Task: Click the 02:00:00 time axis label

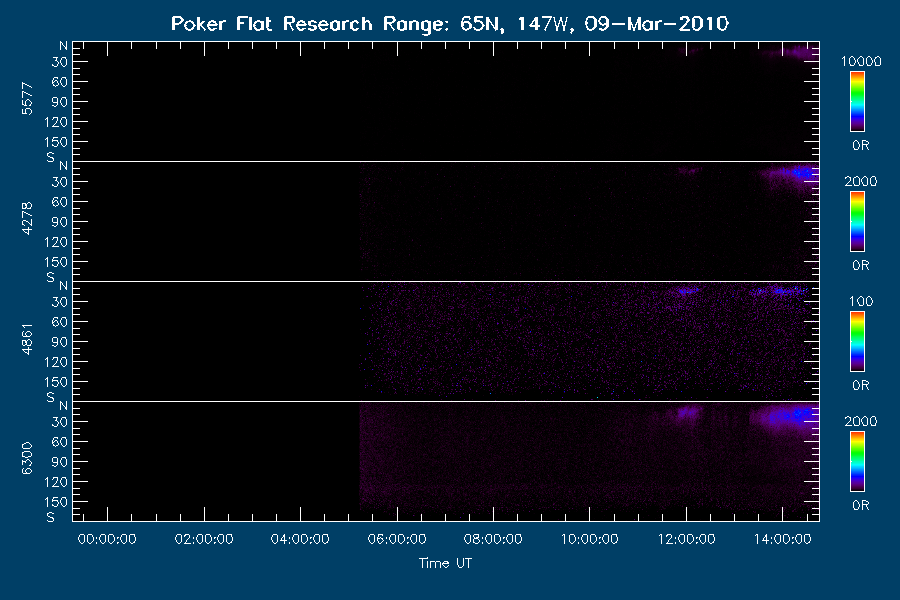Action: (204, 539)
